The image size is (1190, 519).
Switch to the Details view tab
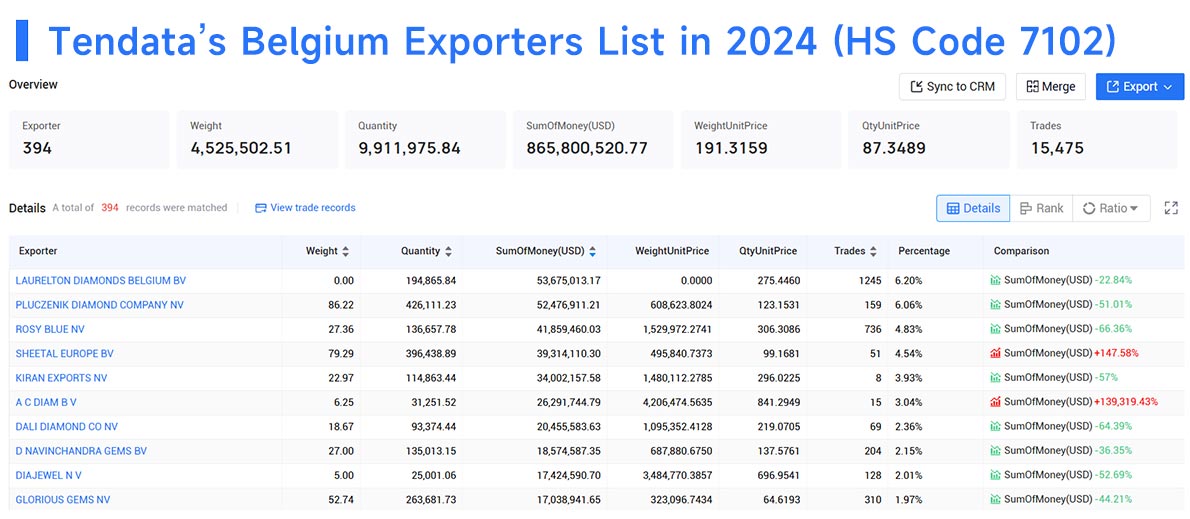[x=973, y=208]
